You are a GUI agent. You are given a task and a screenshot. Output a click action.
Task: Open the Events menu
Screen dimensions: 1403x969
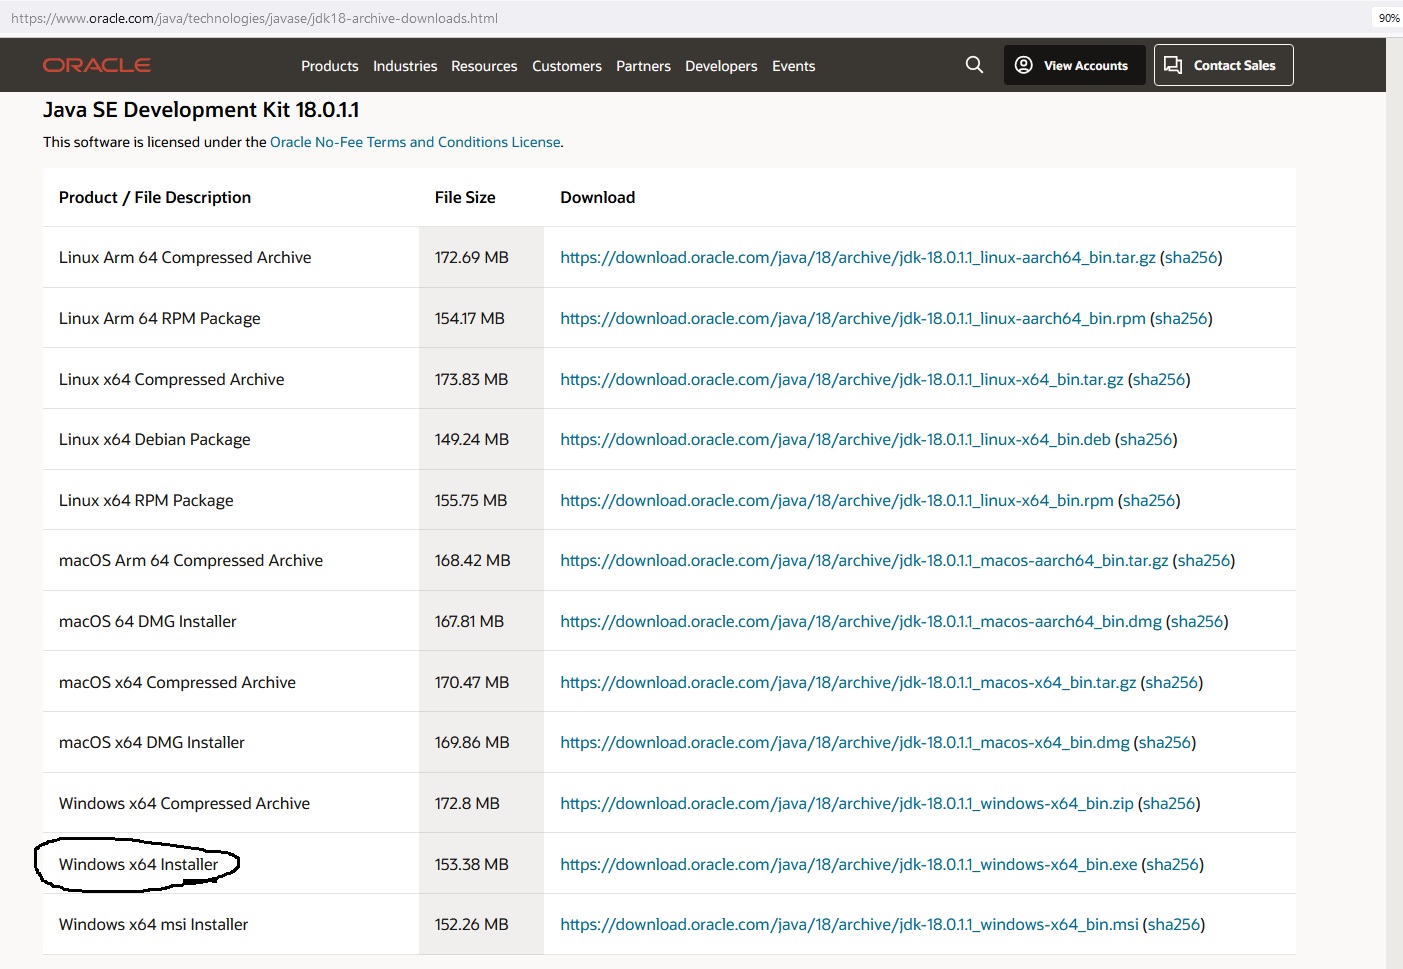[x=793, y=66]
